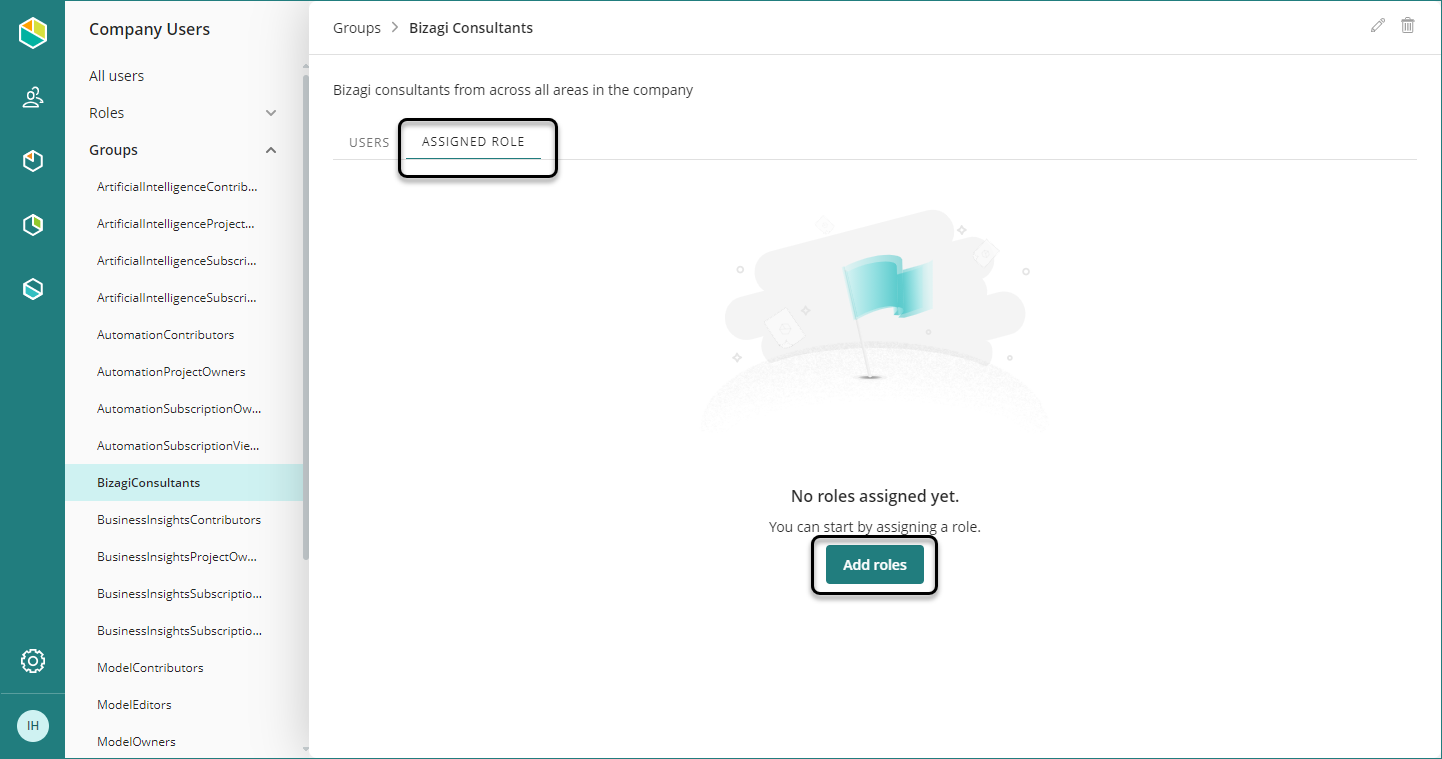This screenshot has width=1442, height=759.
Task: Click the Add roles button
Action: pos(875,565)
